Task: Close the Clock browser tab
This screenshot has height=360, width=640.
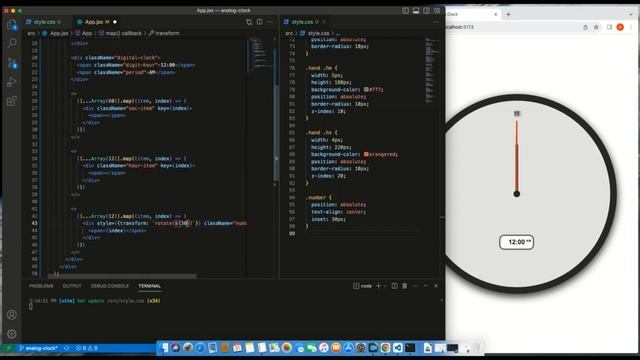Action: click(x=496, y=14)
